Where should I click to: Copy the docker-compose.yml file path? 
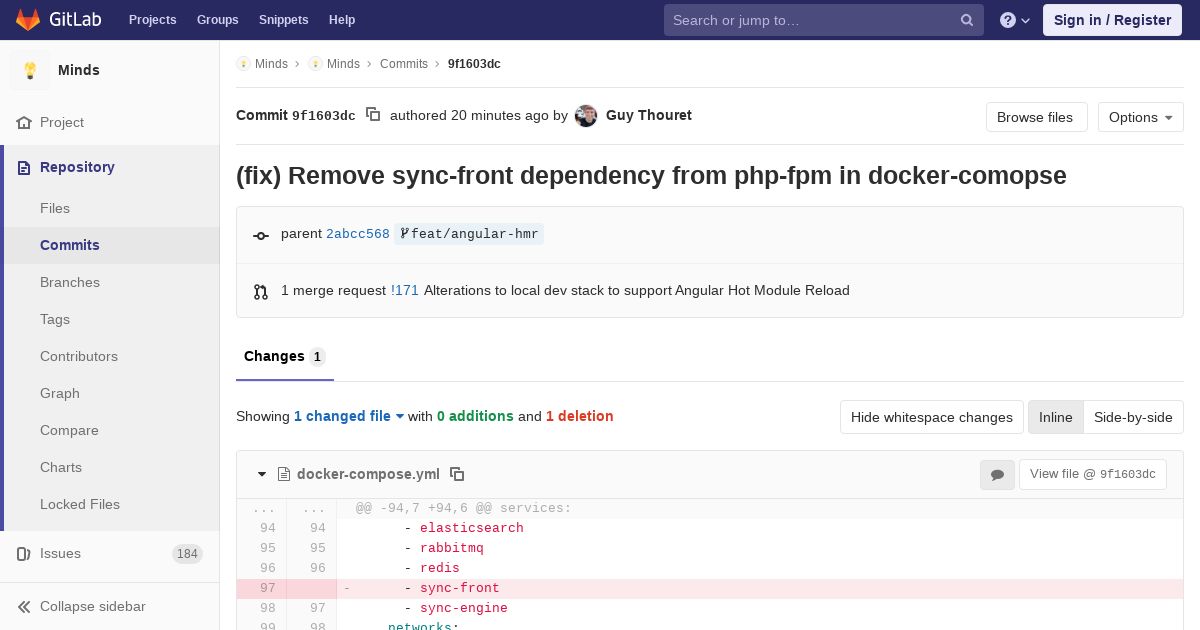coord(457,474)
